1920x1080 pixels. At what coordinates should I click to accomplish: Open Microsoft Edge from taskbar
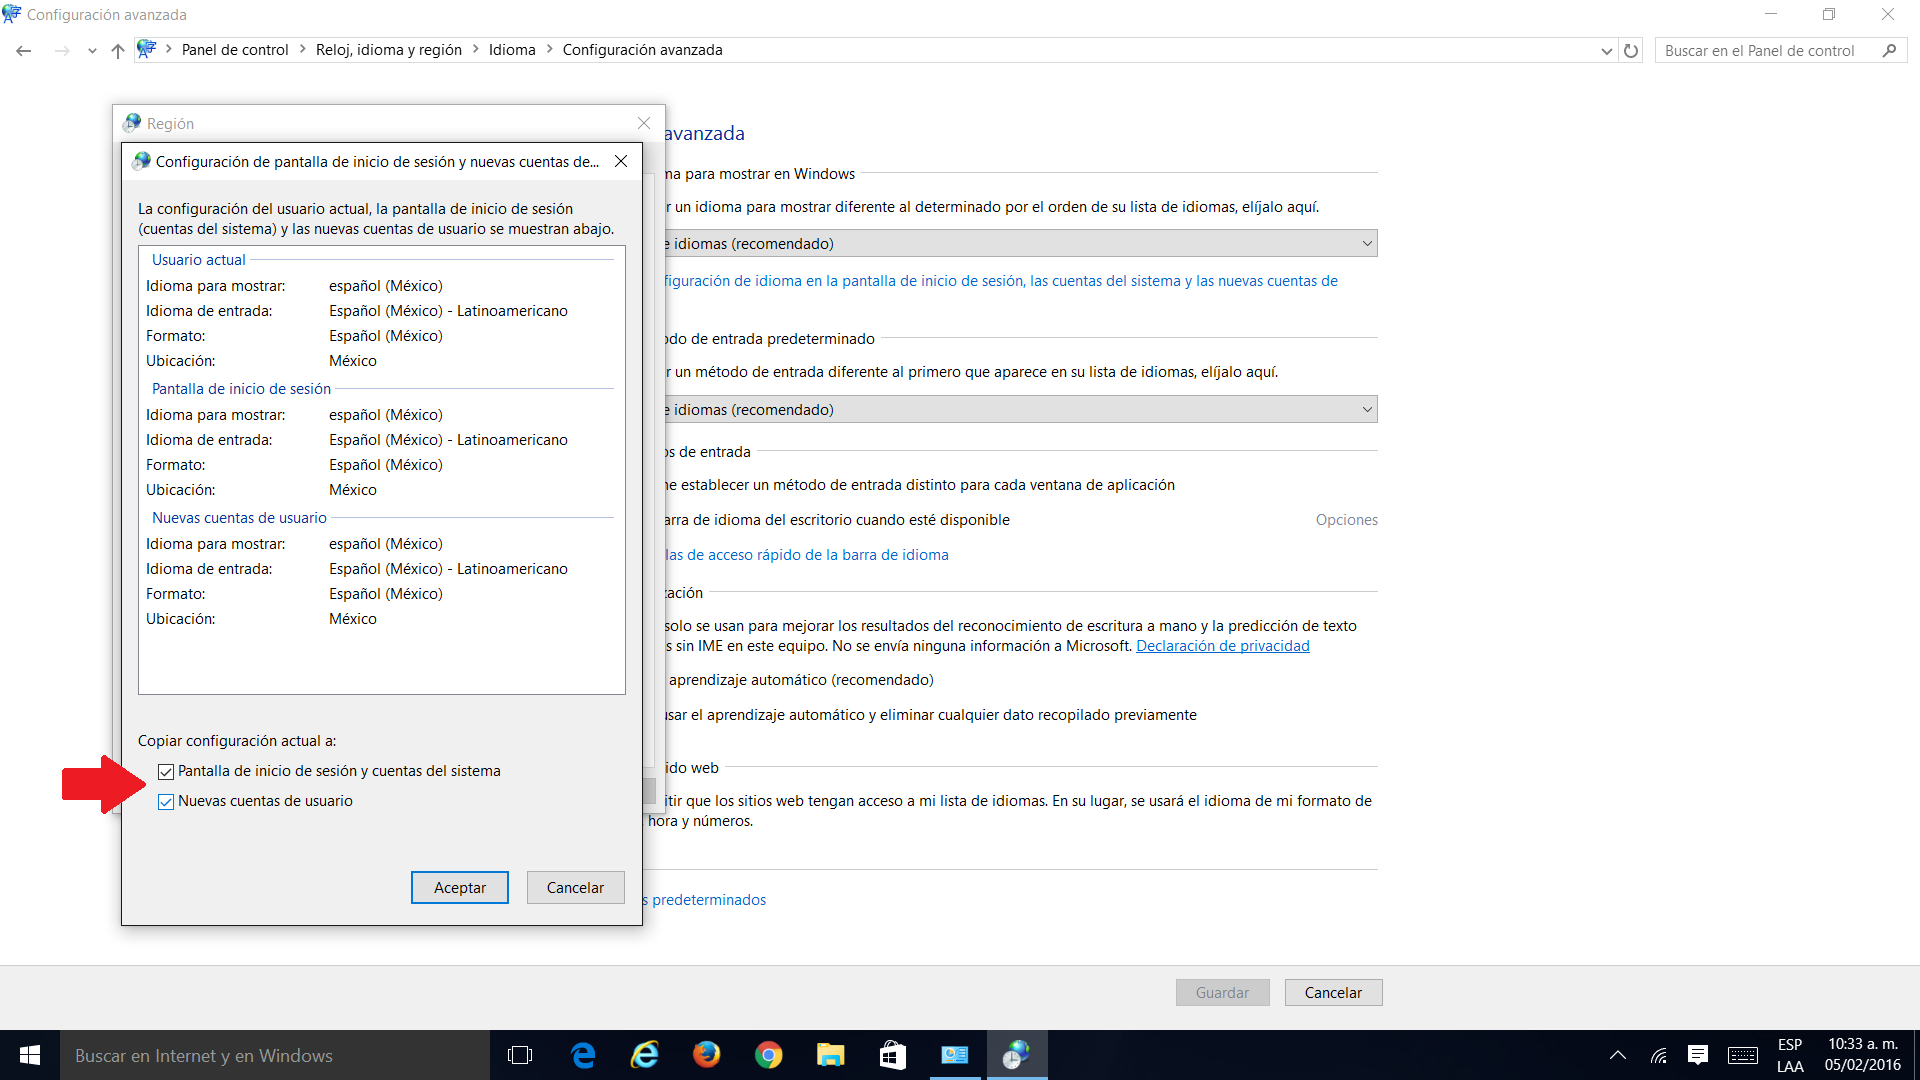(583, 1055)
